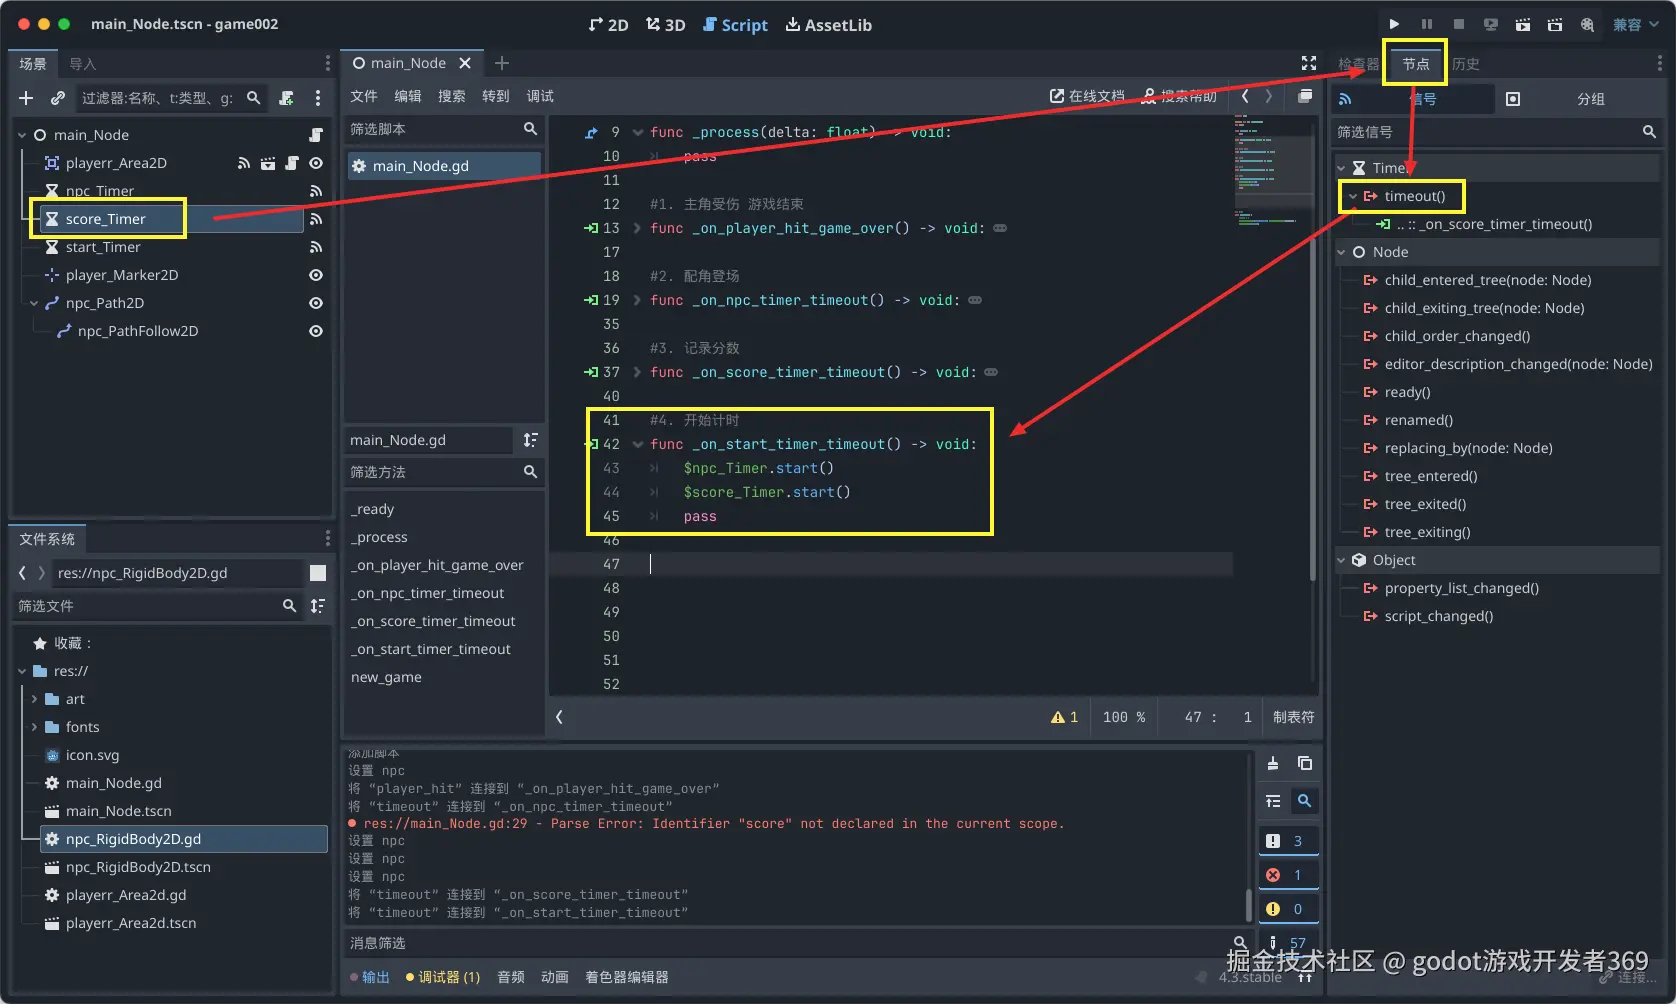1676x1004 pixels.
Task: Toggle distraction-free mode in the script editor
Action: [x=1309, y=63]
